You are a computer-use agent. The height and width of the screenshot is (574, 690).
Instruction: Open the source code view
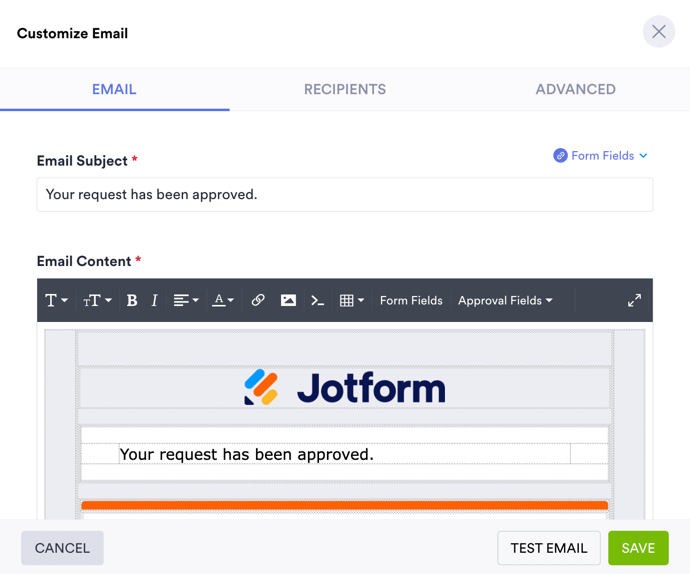coord(317,300)
